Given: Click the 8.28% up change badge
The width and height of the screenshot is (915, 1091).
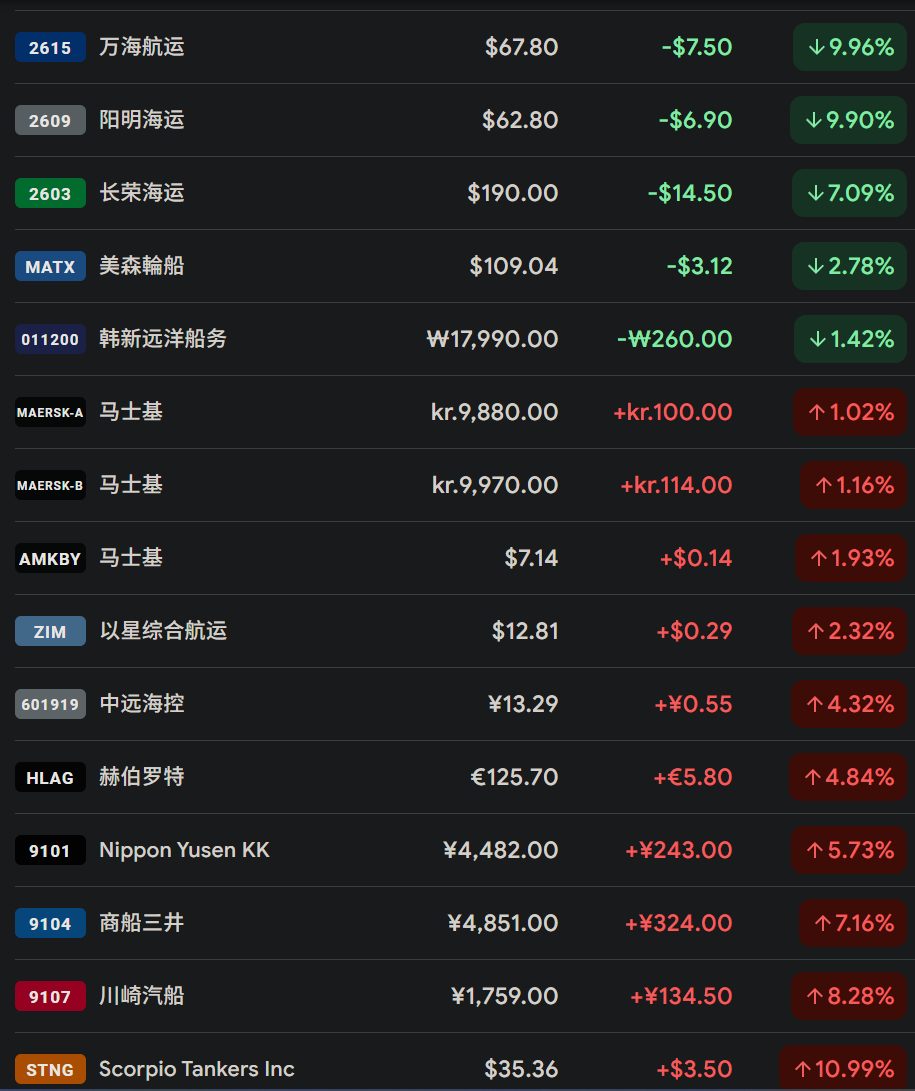Looking at the screenshot, I should tap(849, 996).
